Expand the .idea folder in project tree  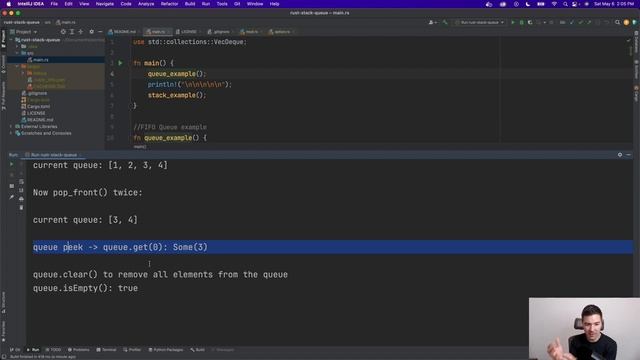[x=17, y=47]
